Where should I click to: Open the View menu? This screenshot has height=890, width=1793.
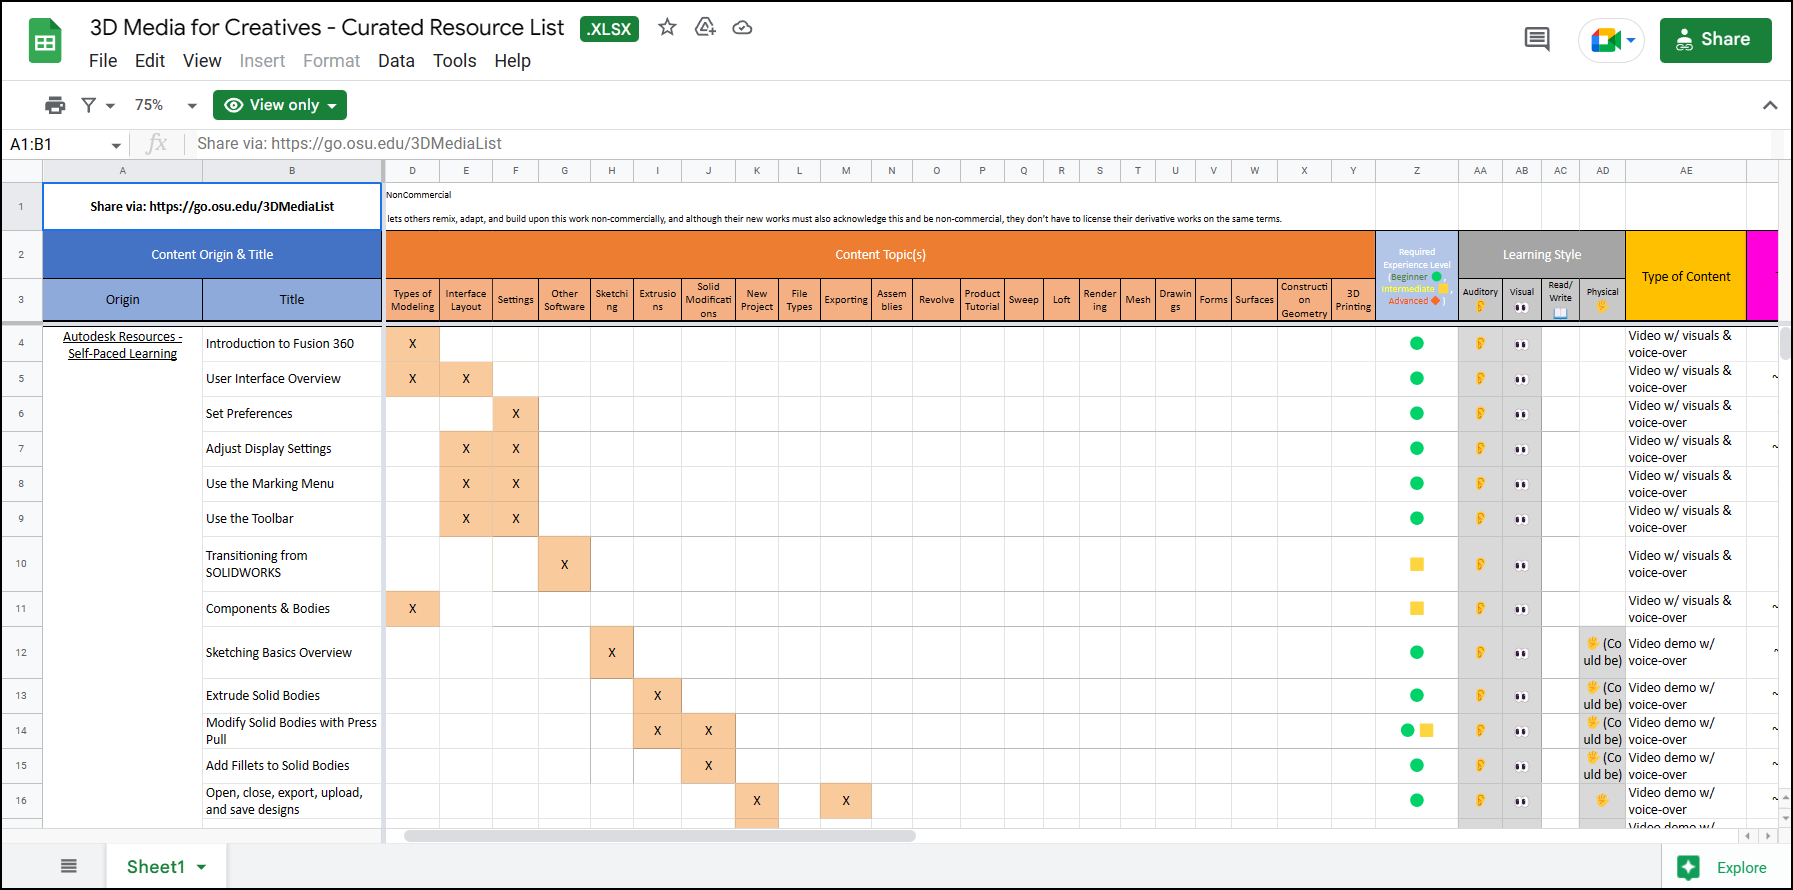202,61
